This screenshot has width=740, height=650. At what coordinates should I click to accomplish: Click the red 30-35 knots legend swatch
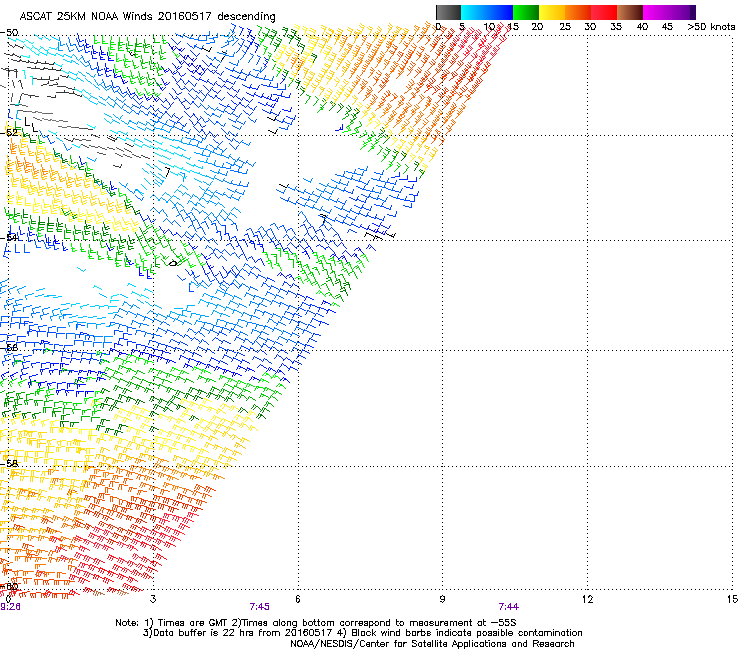pos(604,12)
